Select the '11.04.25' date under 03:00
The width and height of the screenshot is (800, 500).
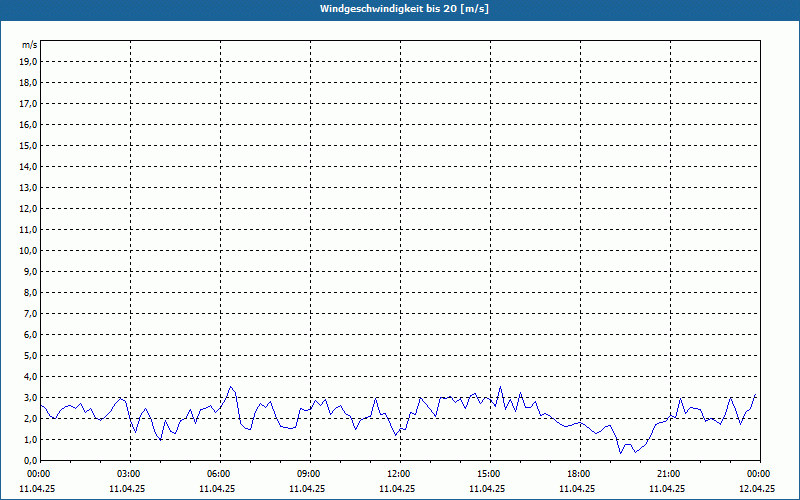127,488
